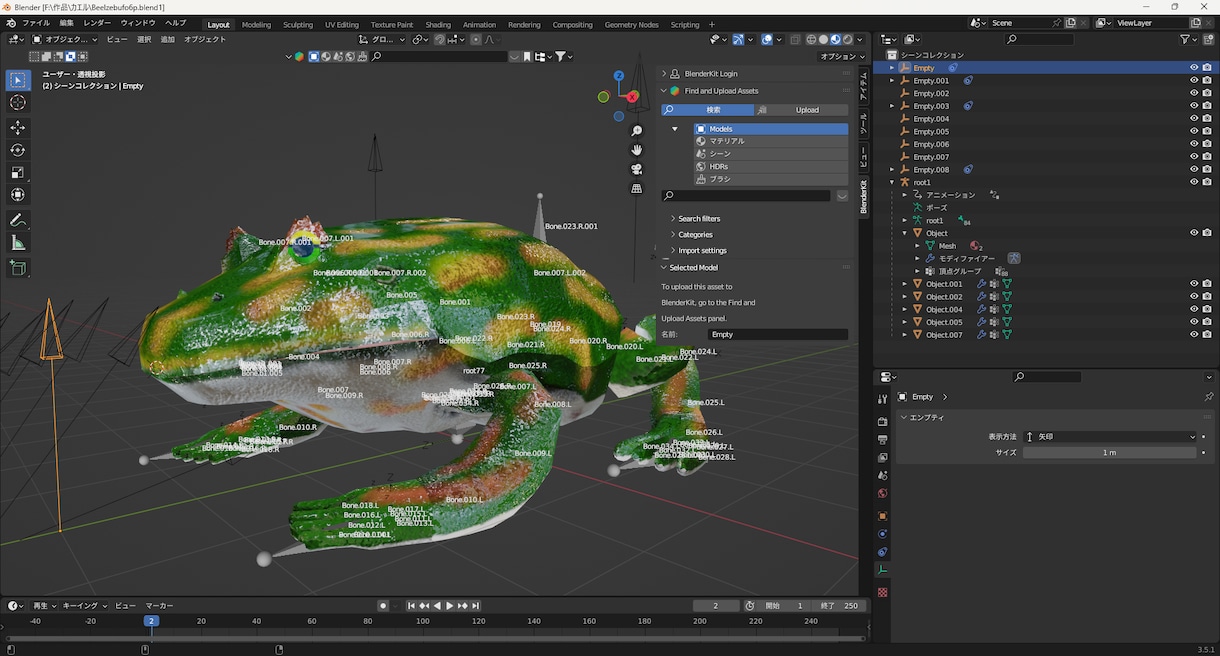Image resolution: width=1220 pixels, height=656 pixels.
Task: Open the timeline キーイング menu
Action: pos(82,606)
